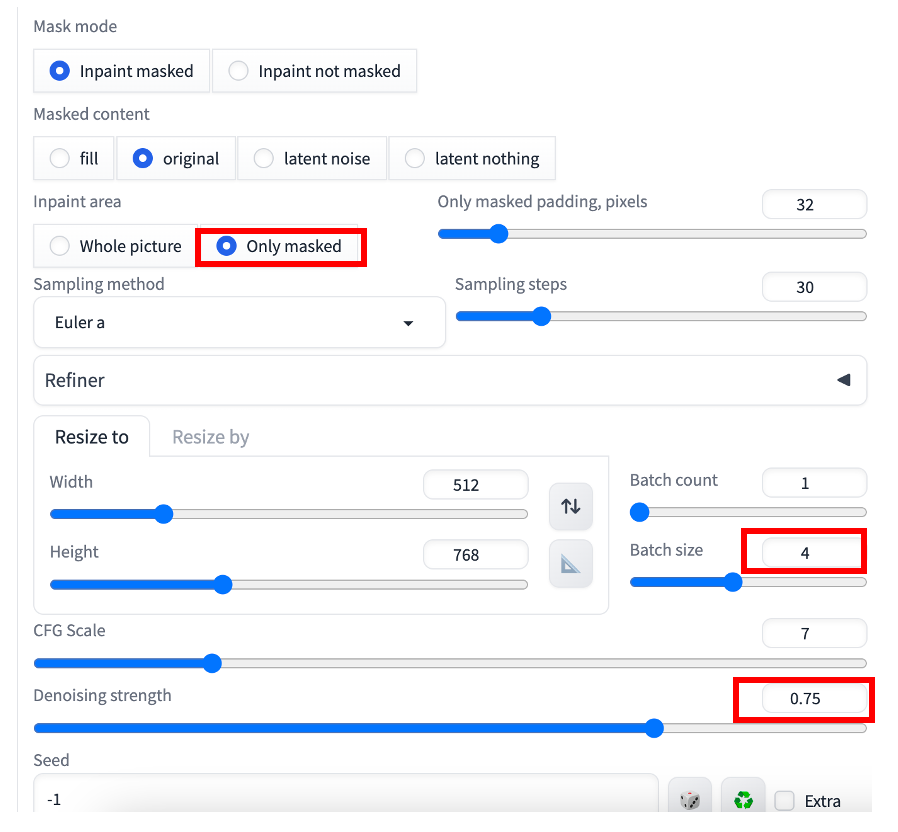
Task: Choose original for masked content
Action: tap(176, 158)
